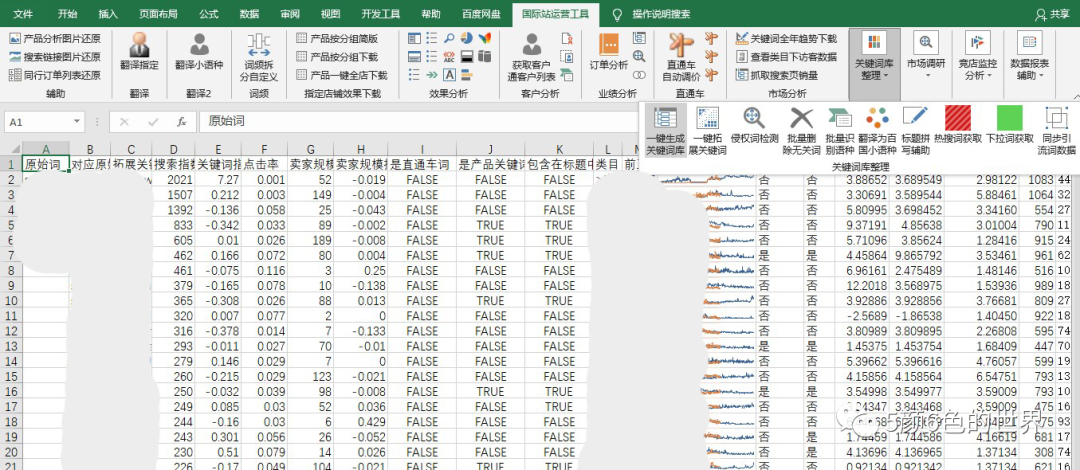Click the 操作说明搜索 search box
The width and height of the screenshot is (1080, 470).
661,13
